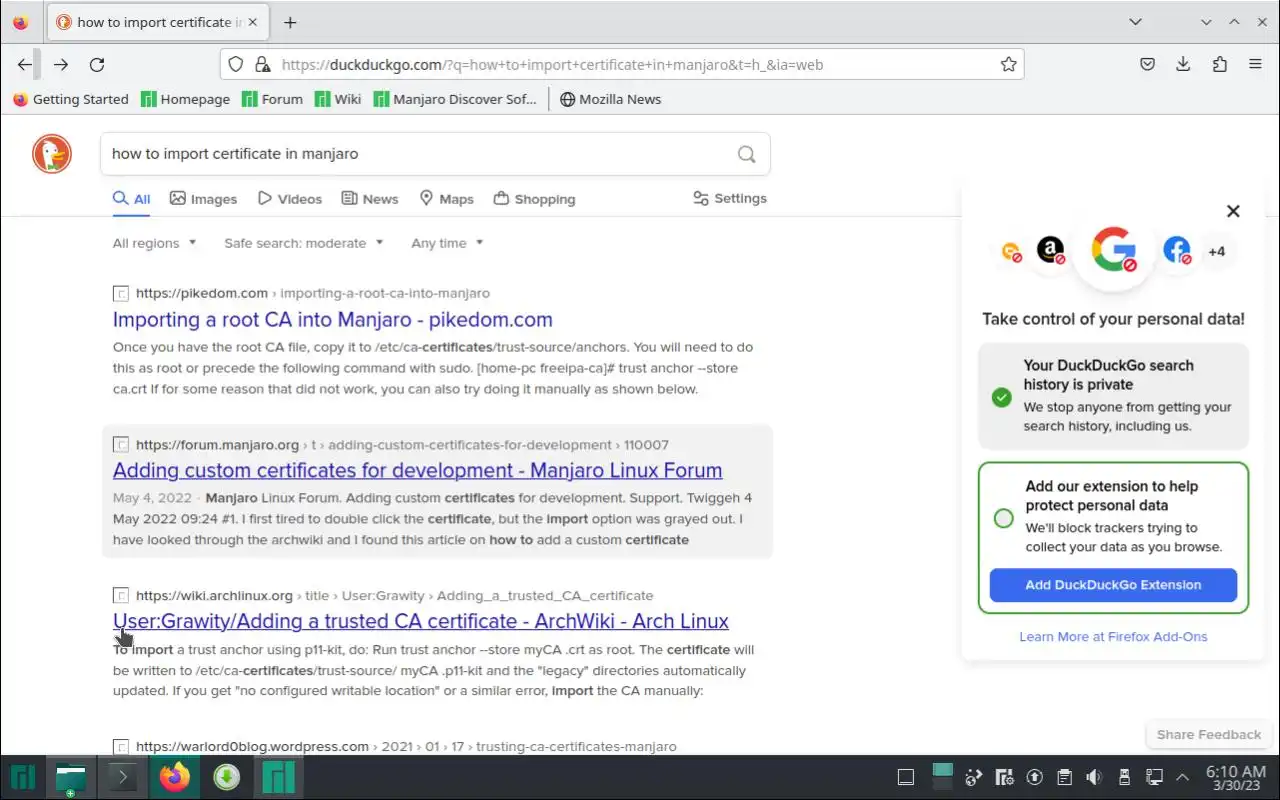1280x800 pixels.
Task: Open Importing a root CA pikedom result
Action: [x=332, y=320]
